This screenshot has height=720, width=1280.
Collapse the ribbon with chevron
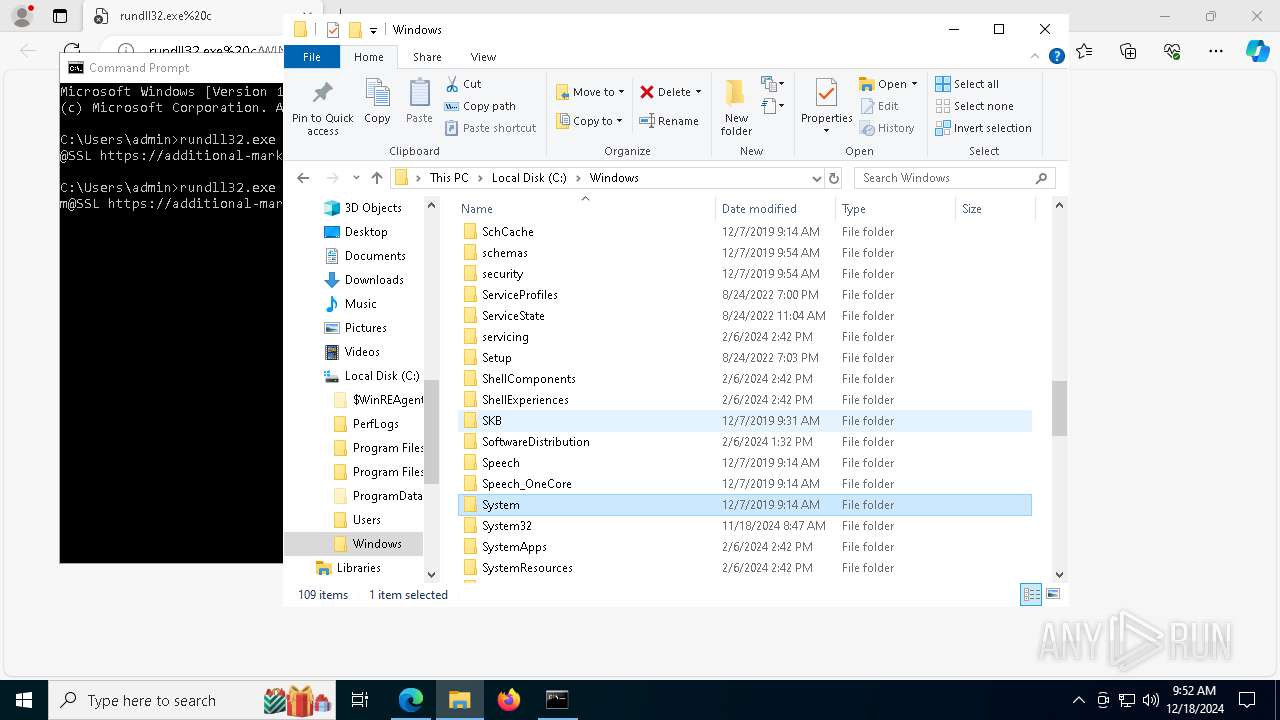click(x=1035, y=57)
